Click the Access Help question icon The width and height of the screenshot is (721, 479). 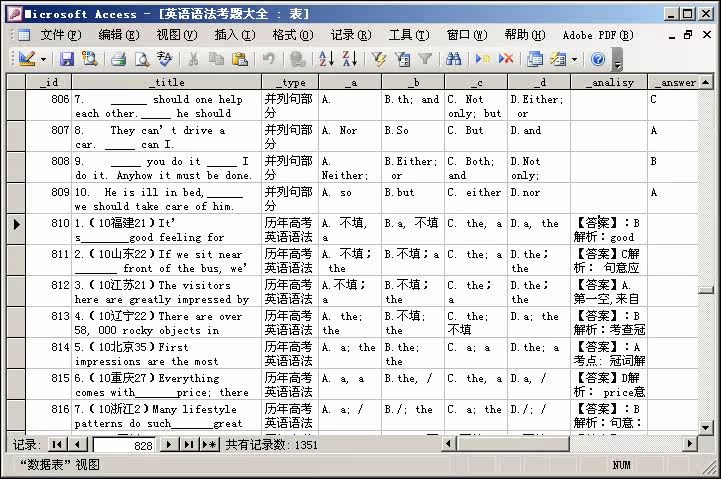[598, 59]
